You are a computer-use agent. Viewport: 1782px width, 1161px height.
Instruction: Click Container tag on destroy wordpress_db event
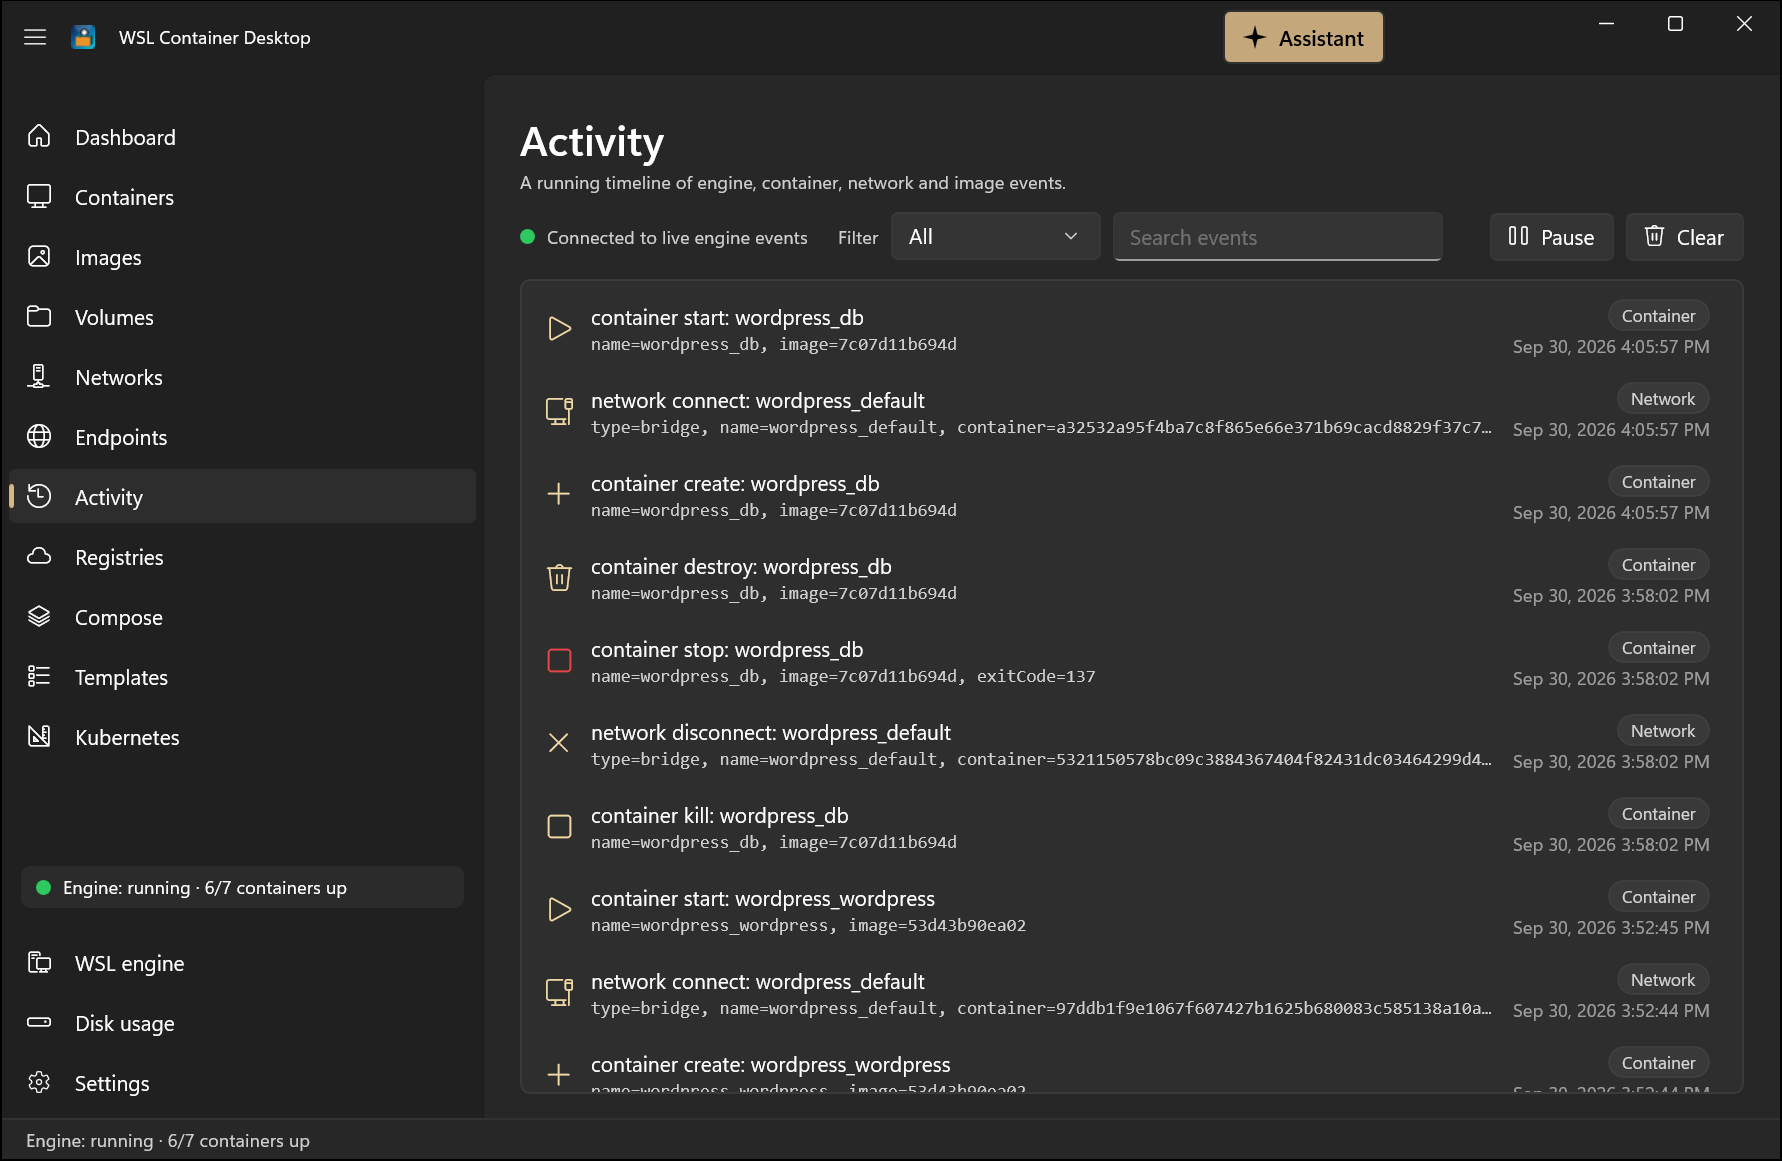pos(1658,565)
